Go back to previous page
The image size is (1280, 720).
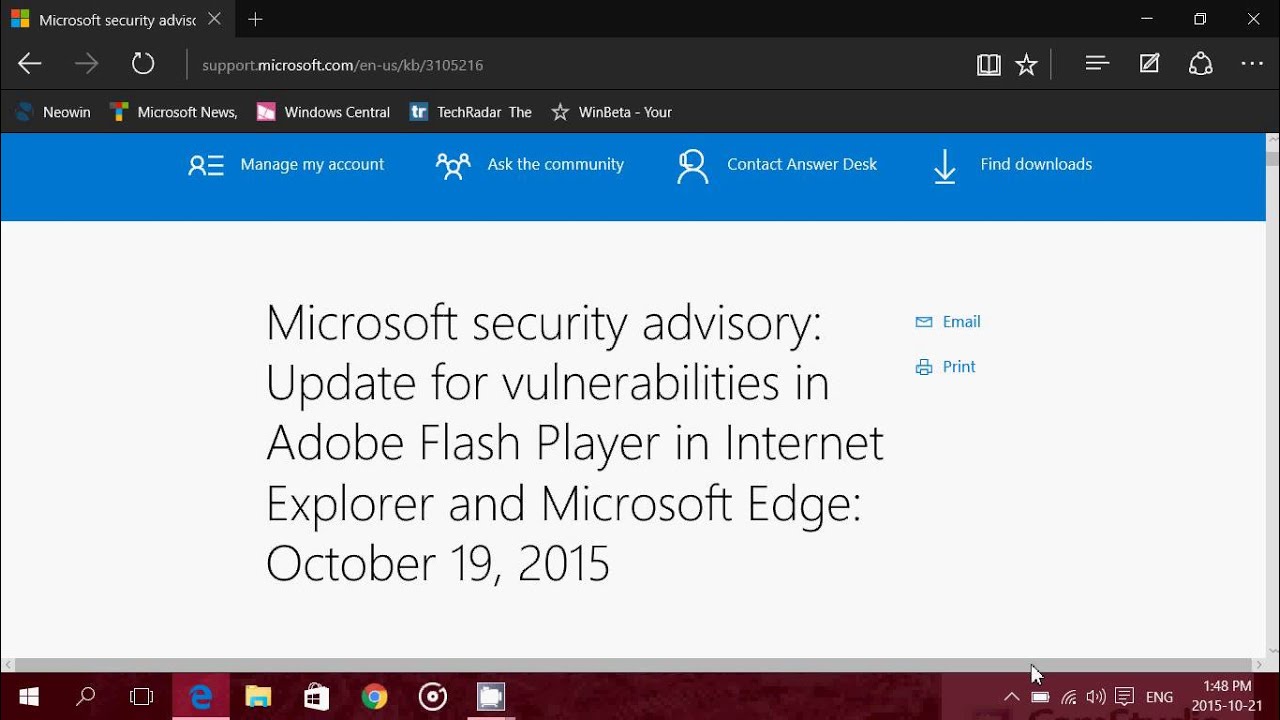(30, 64)
